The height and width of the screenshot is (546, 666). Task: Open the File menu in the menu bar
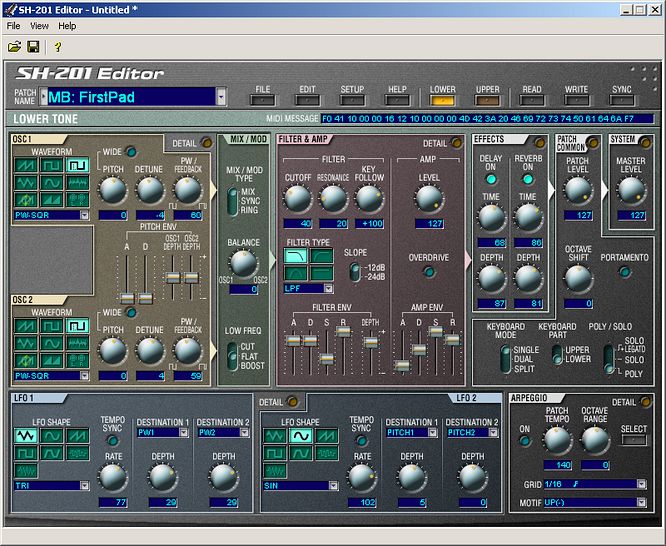(x=14, y=26)
